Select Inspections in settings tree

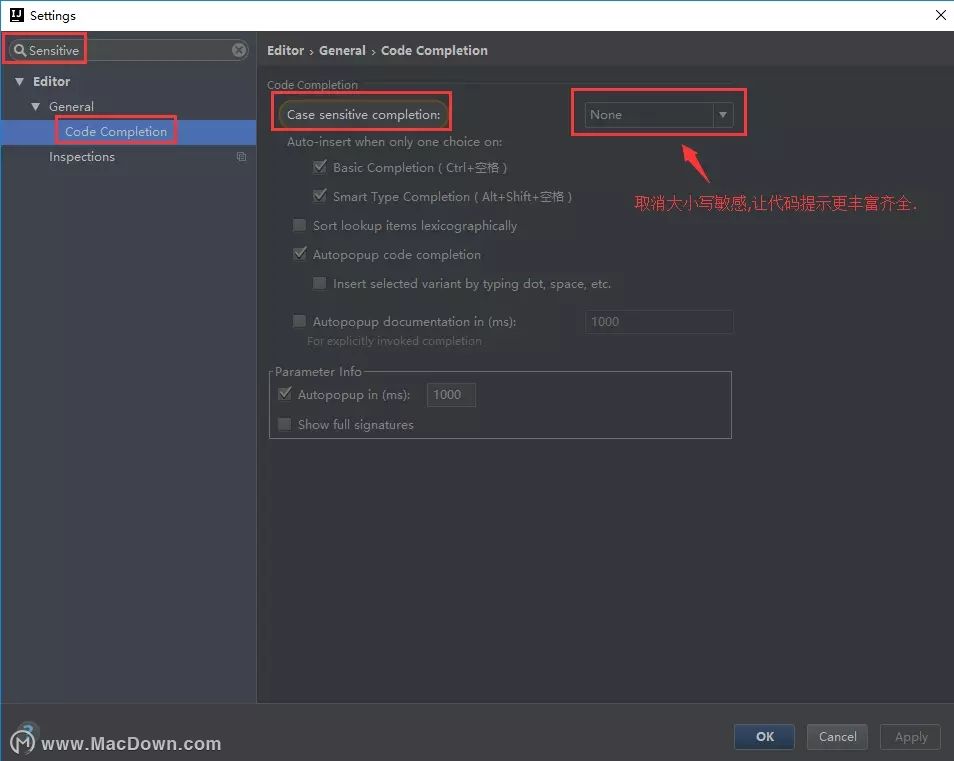(x=82, y=157)
